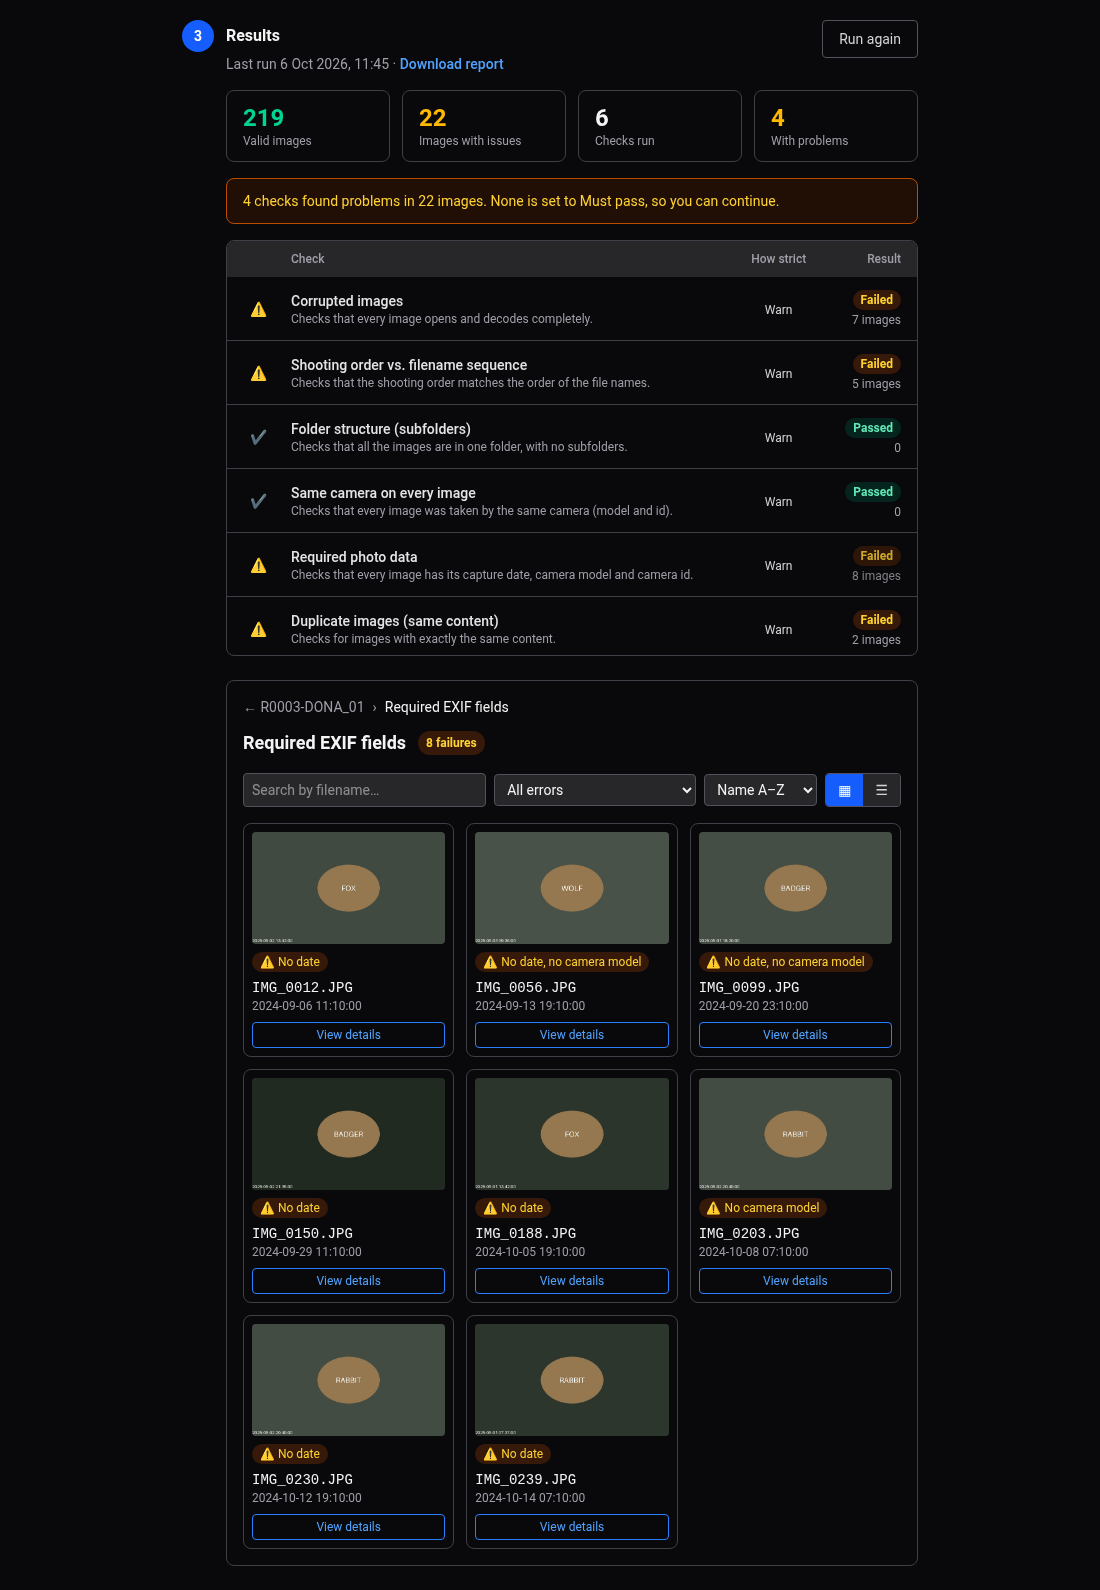Click checkmark icon for Folder structure check

259,438
